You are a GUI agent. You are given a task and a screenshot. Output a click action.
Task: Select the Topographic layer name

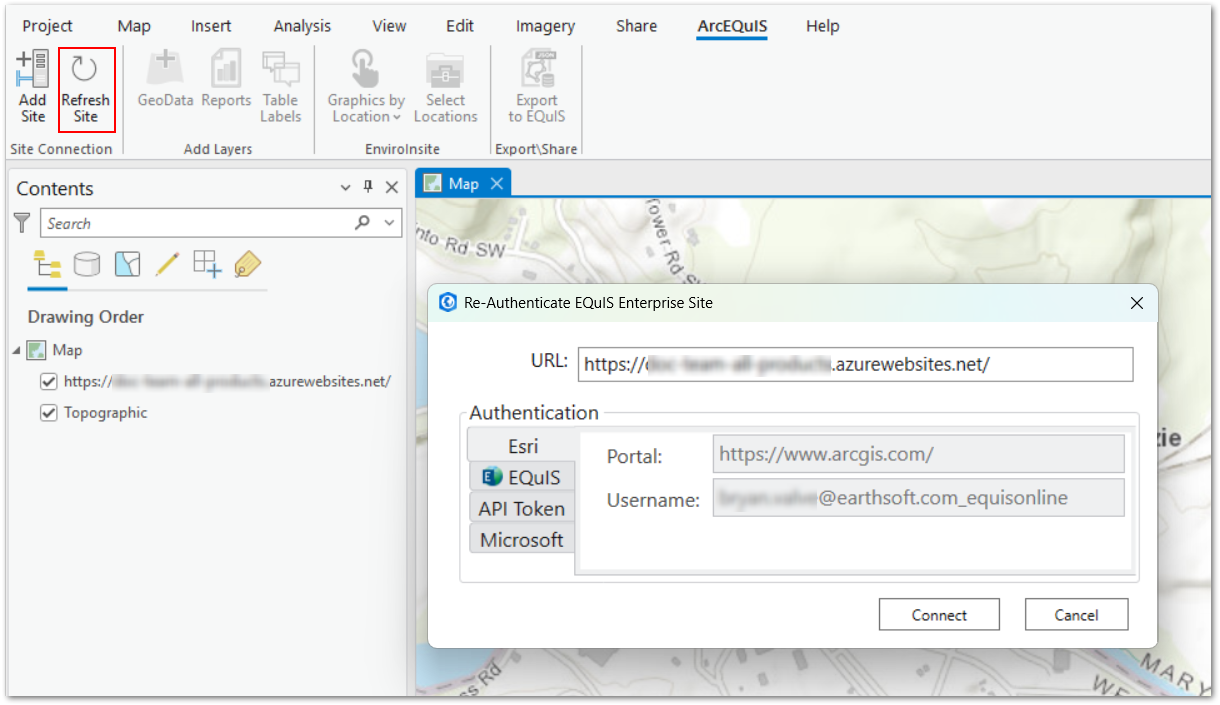click(x=105, y=412)
